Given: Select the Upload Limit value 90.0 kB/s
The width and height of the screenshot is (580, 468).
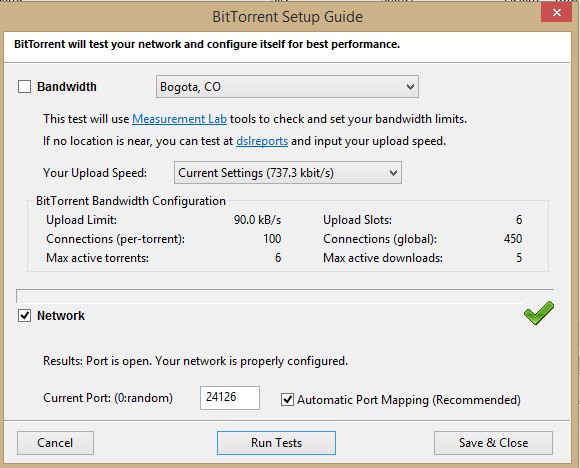Looking at the screenshot, I should pyautogui.click(x=257, y=220).
